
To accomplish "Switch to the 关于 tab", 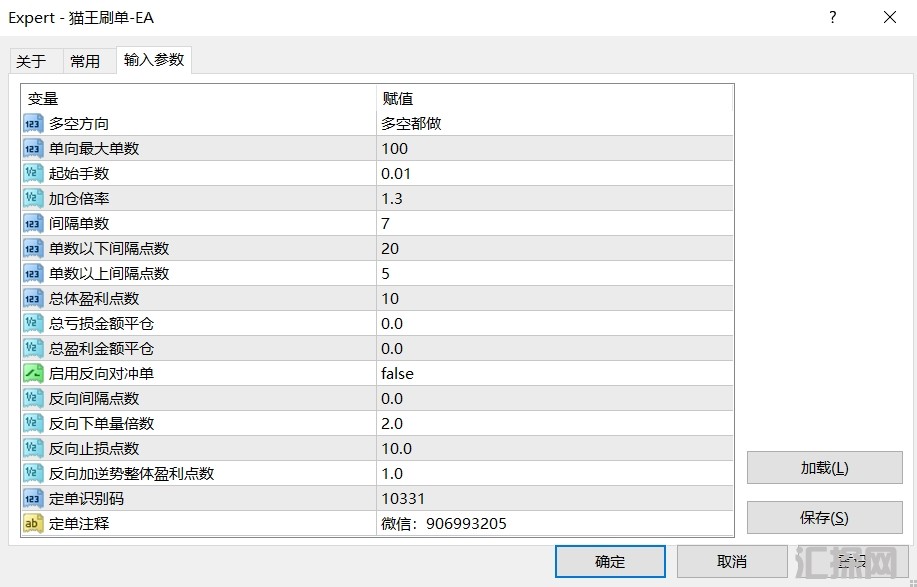I will point(31,61).
